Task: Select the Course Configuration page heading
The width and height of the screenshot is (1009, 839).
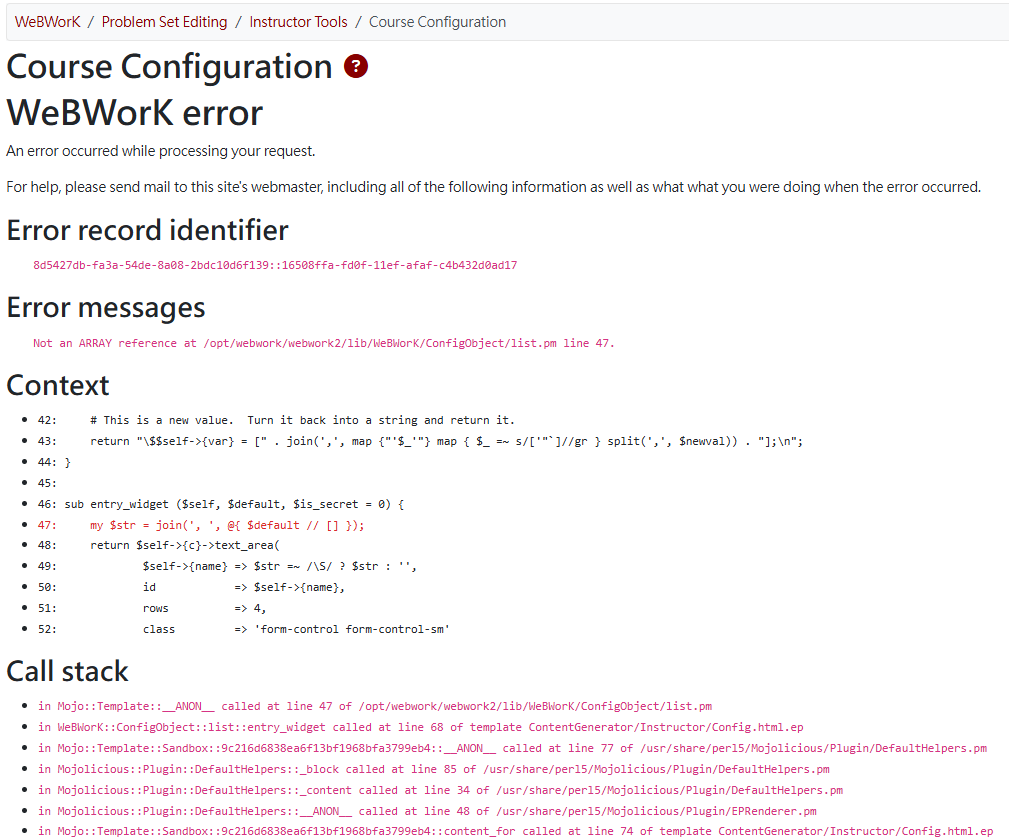Action: (169, 67)
